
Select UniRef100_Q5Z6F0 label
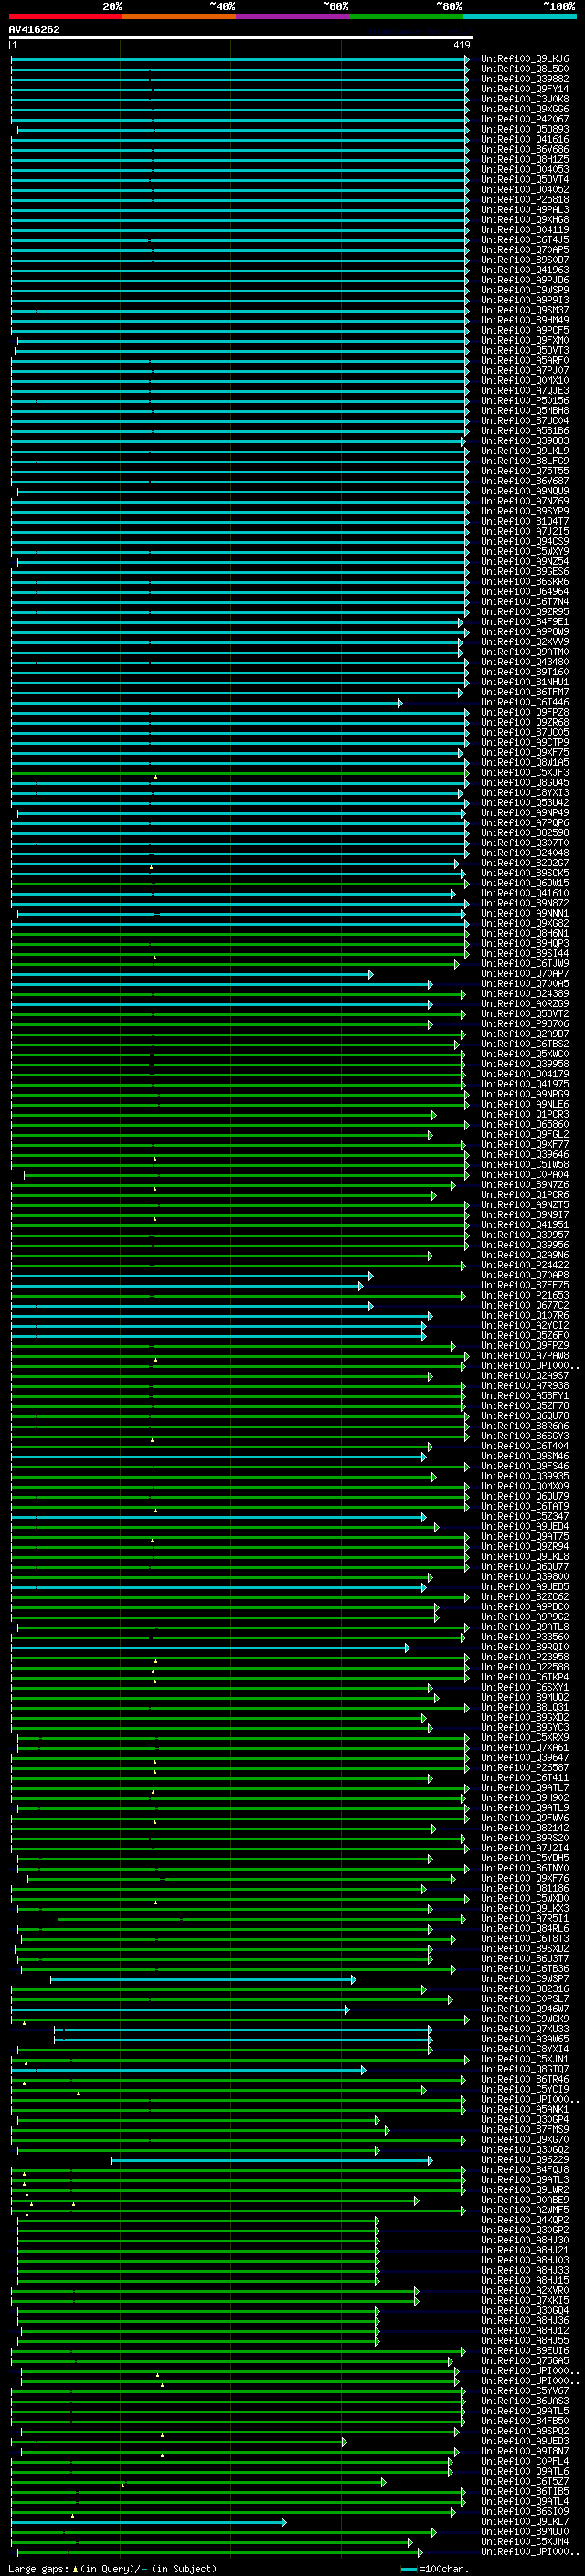point(525,1336)
